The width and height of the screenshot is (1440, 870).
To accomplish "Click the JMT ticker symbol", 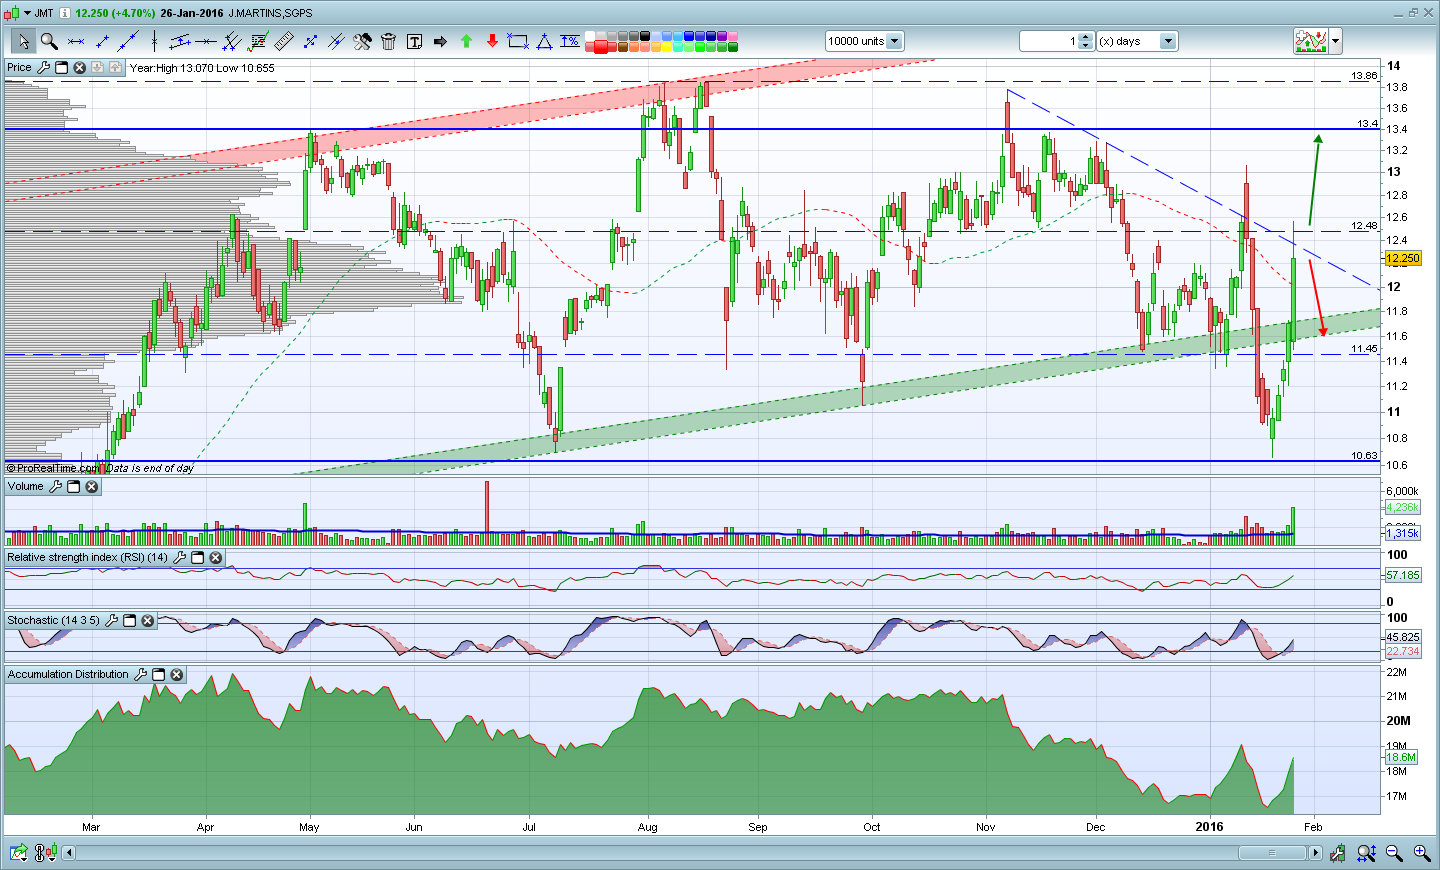I will click(x=44, y=13).
